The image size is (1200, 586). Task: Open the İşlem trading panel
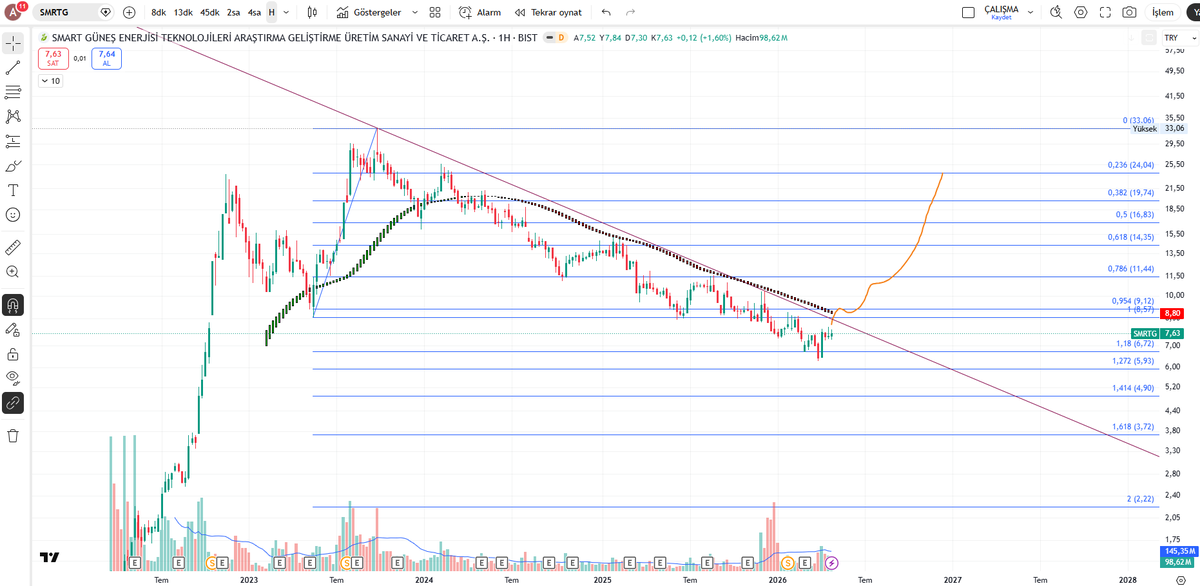[x=1163, y=12]
